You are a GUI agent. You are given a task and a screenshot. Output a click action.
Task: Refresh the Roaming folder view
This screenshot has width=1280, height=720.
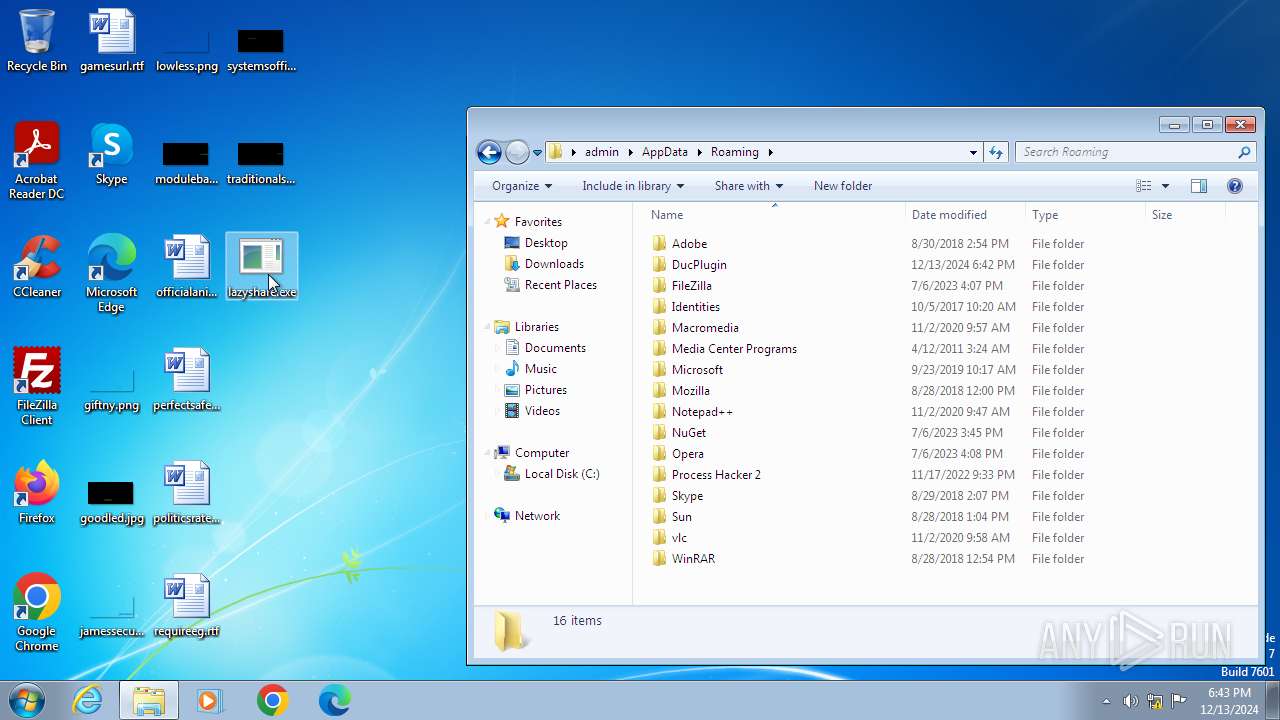tap(996, 152)
